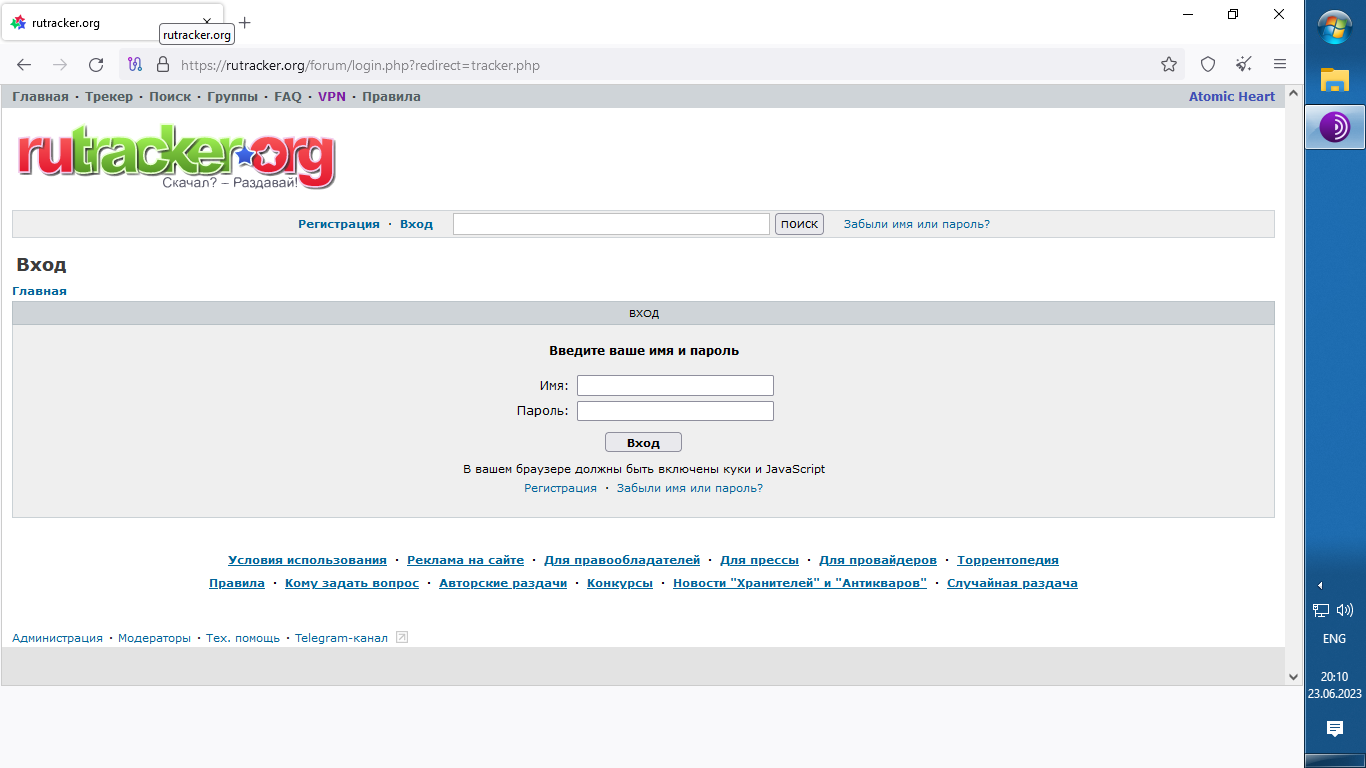
Task: Open Главная in the top menu
Action: coord(40,97)
